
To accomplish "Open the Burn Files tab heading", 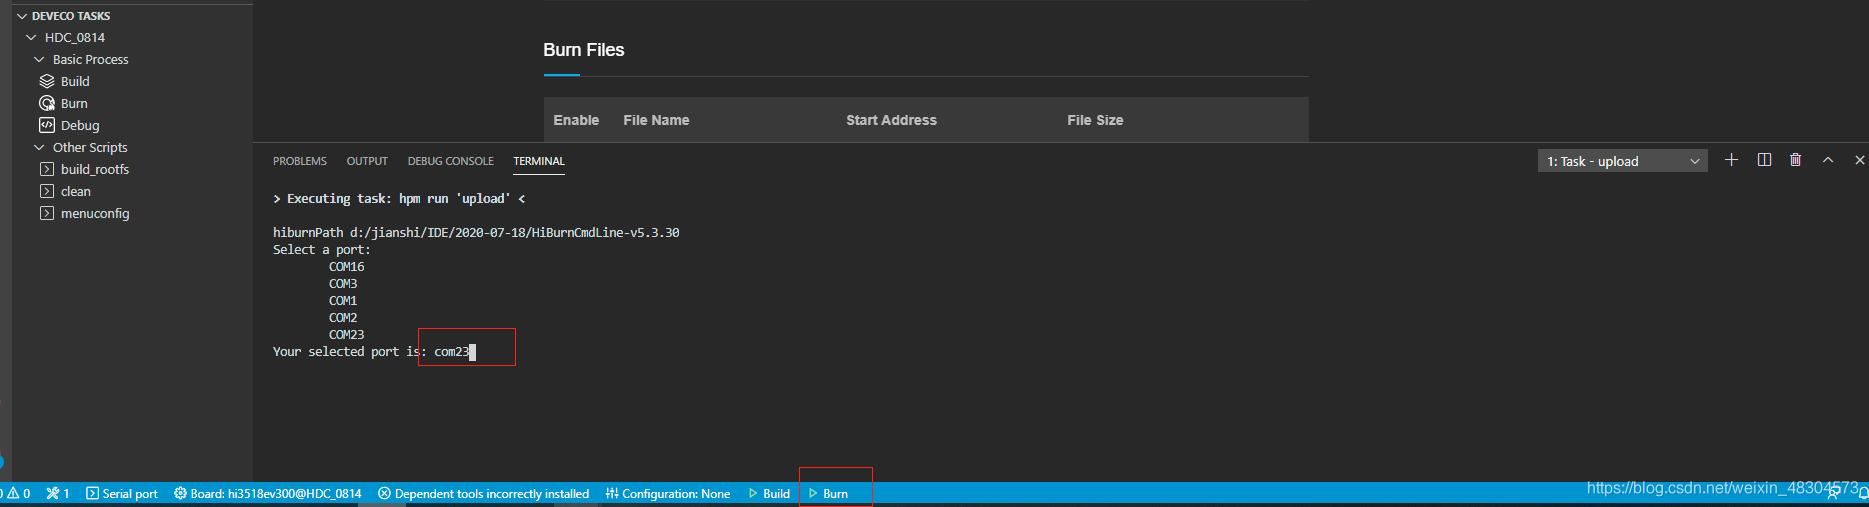I will [x=584, y=50].
